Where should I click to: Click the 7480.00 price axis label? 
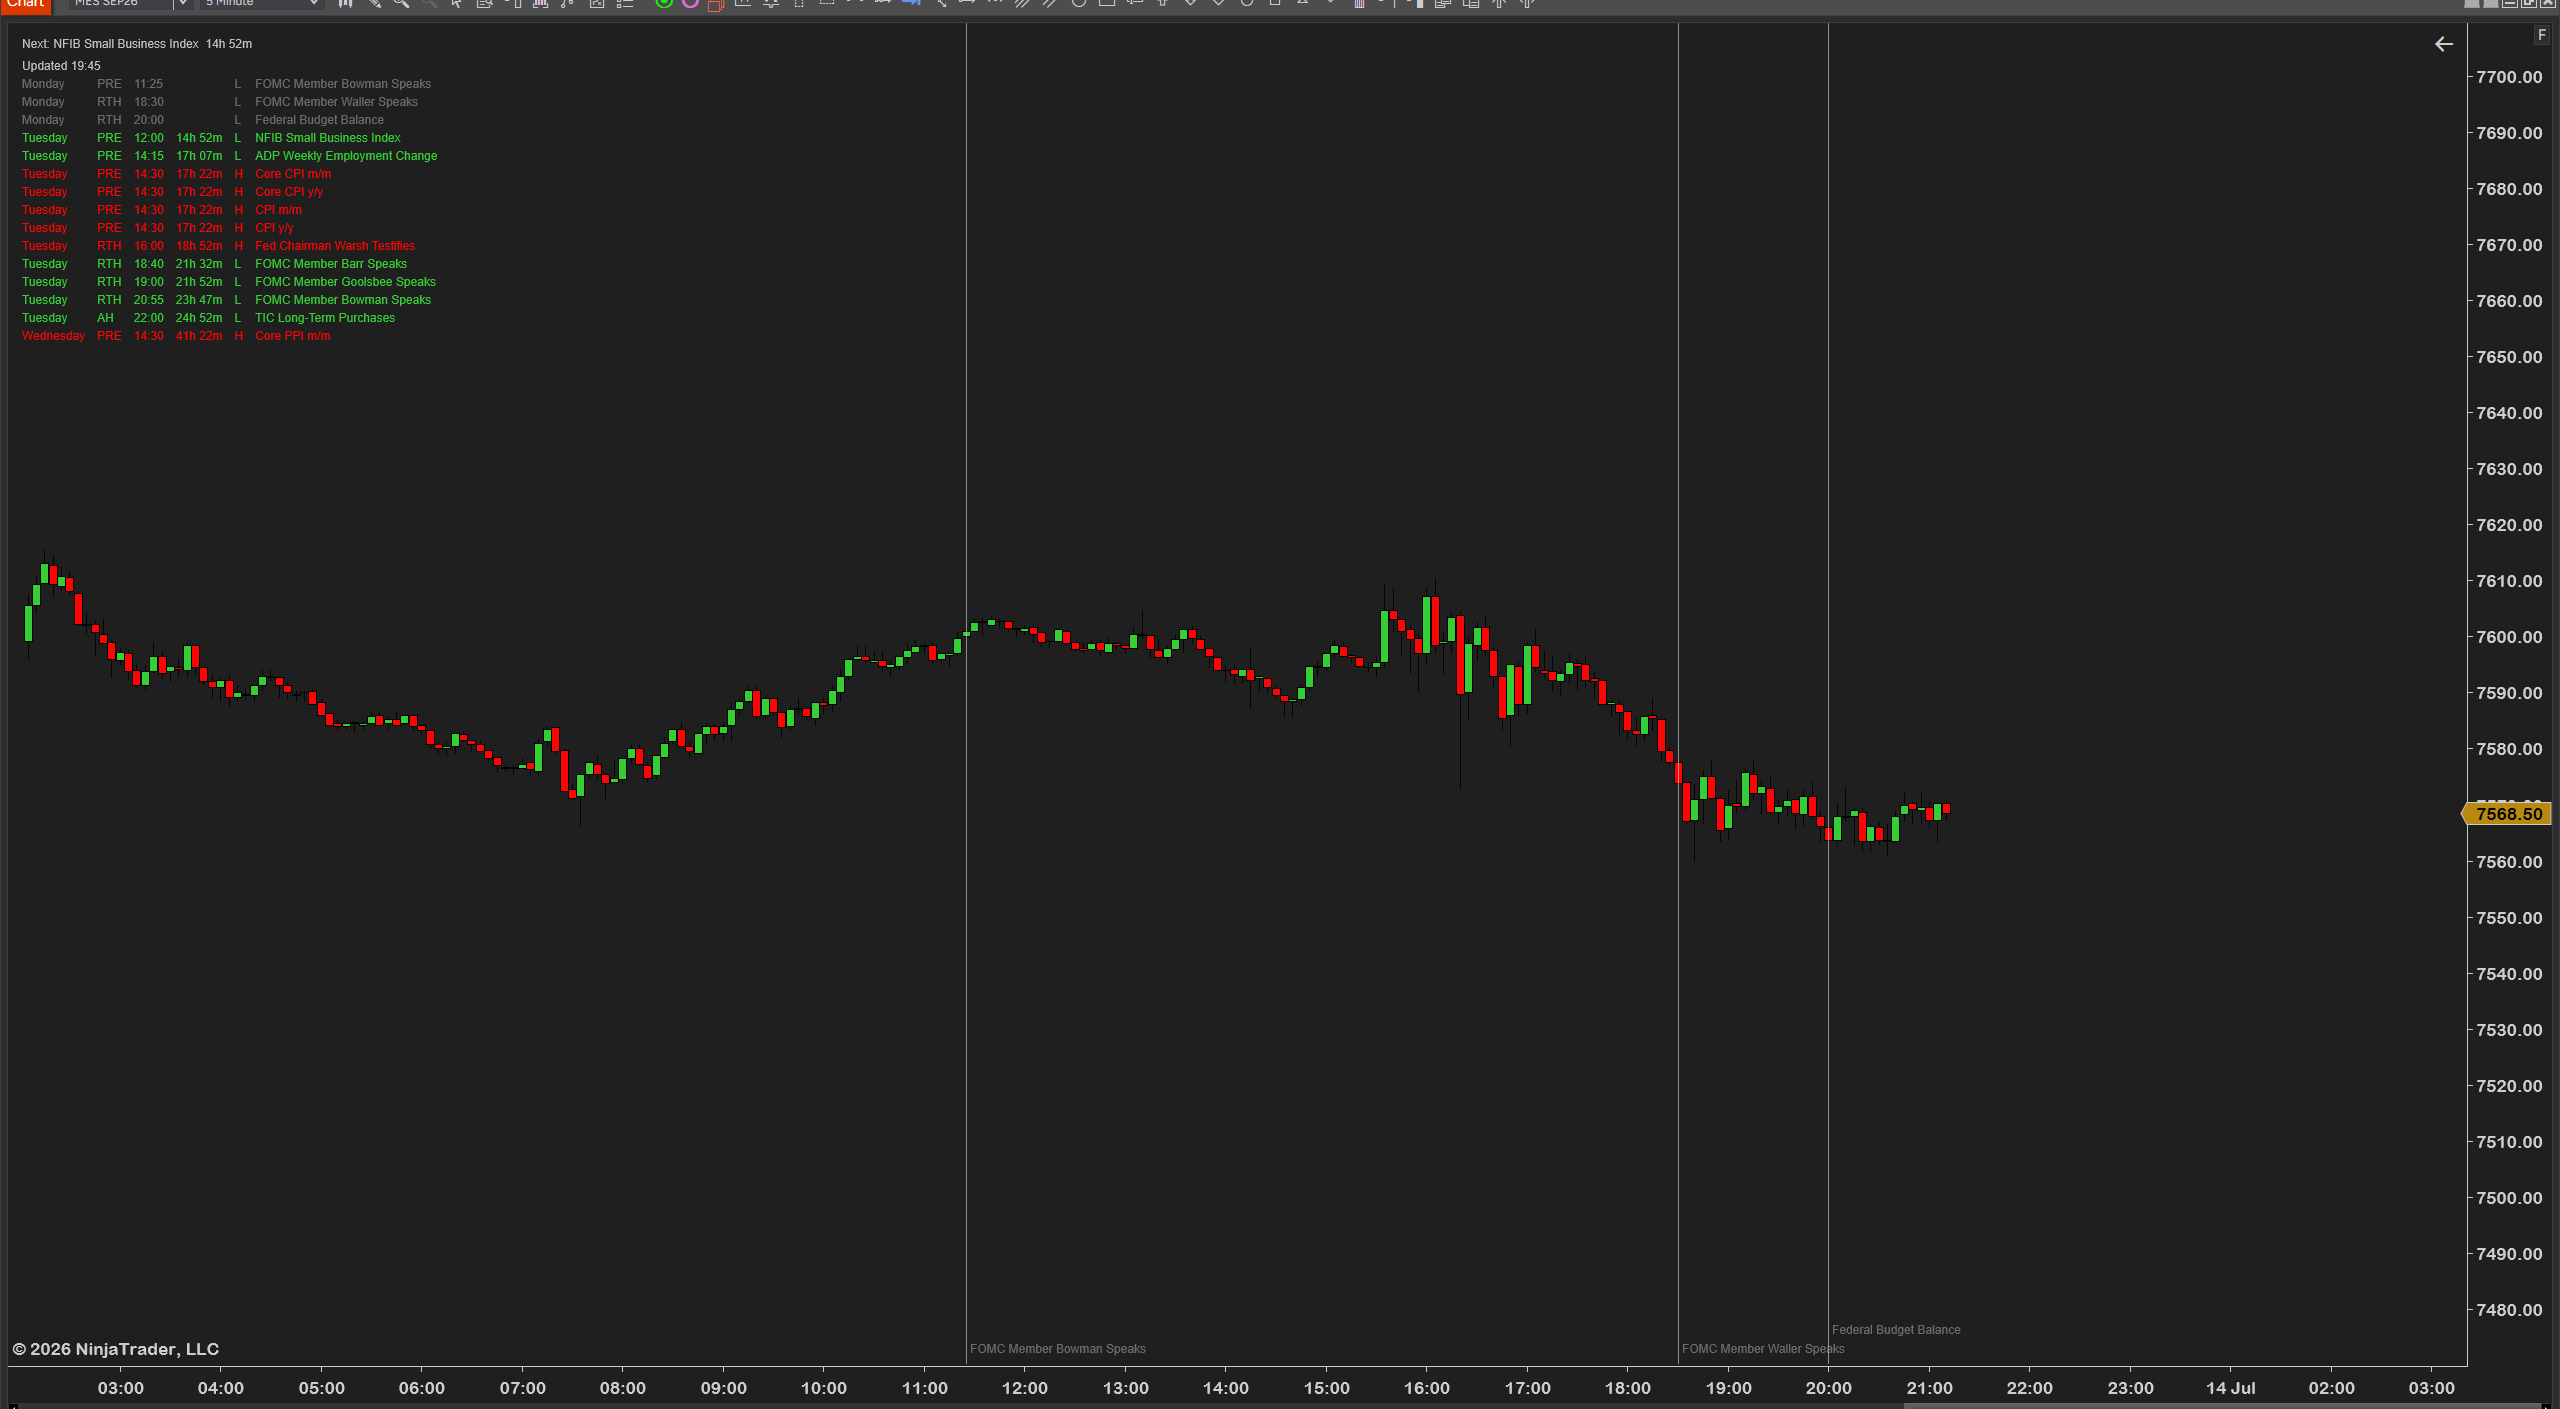tap(2509, 1310)
